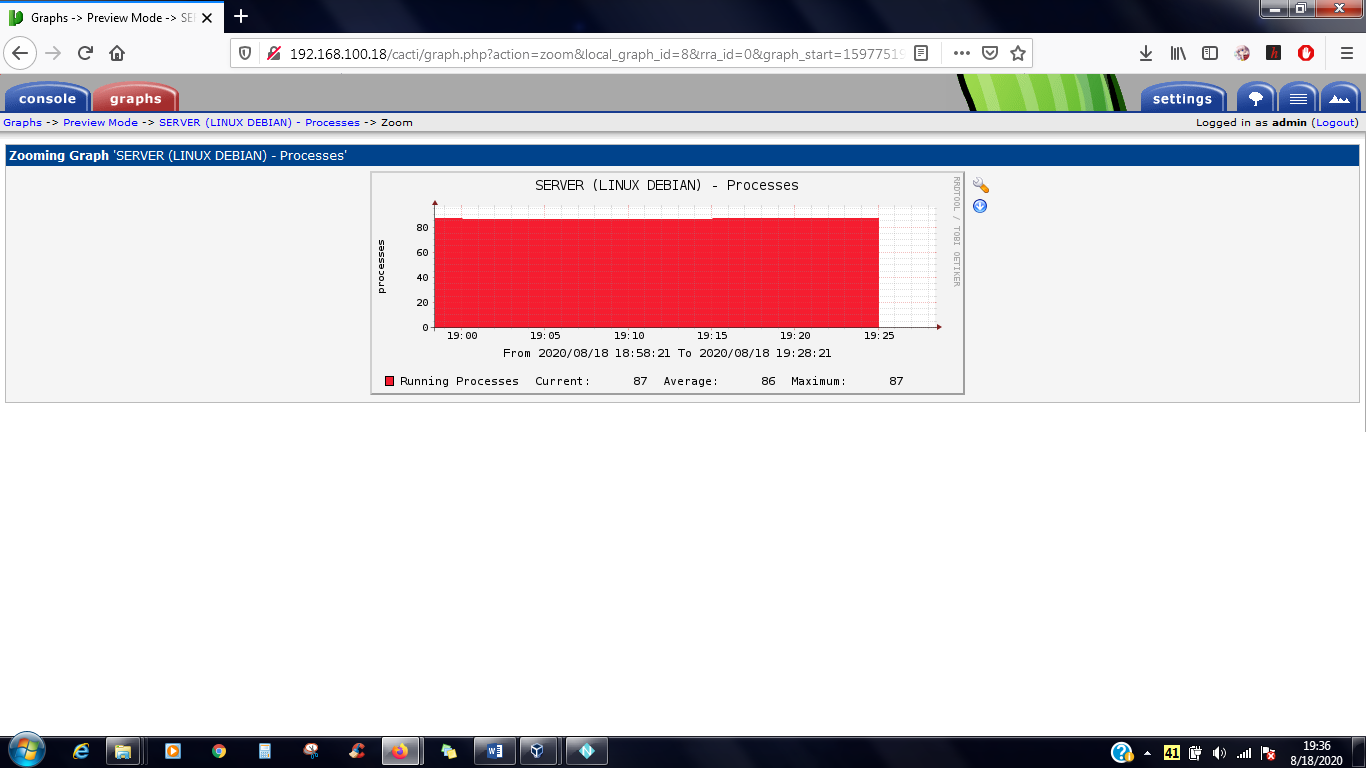Bookmark this page with star icon

pos(1018,53)
